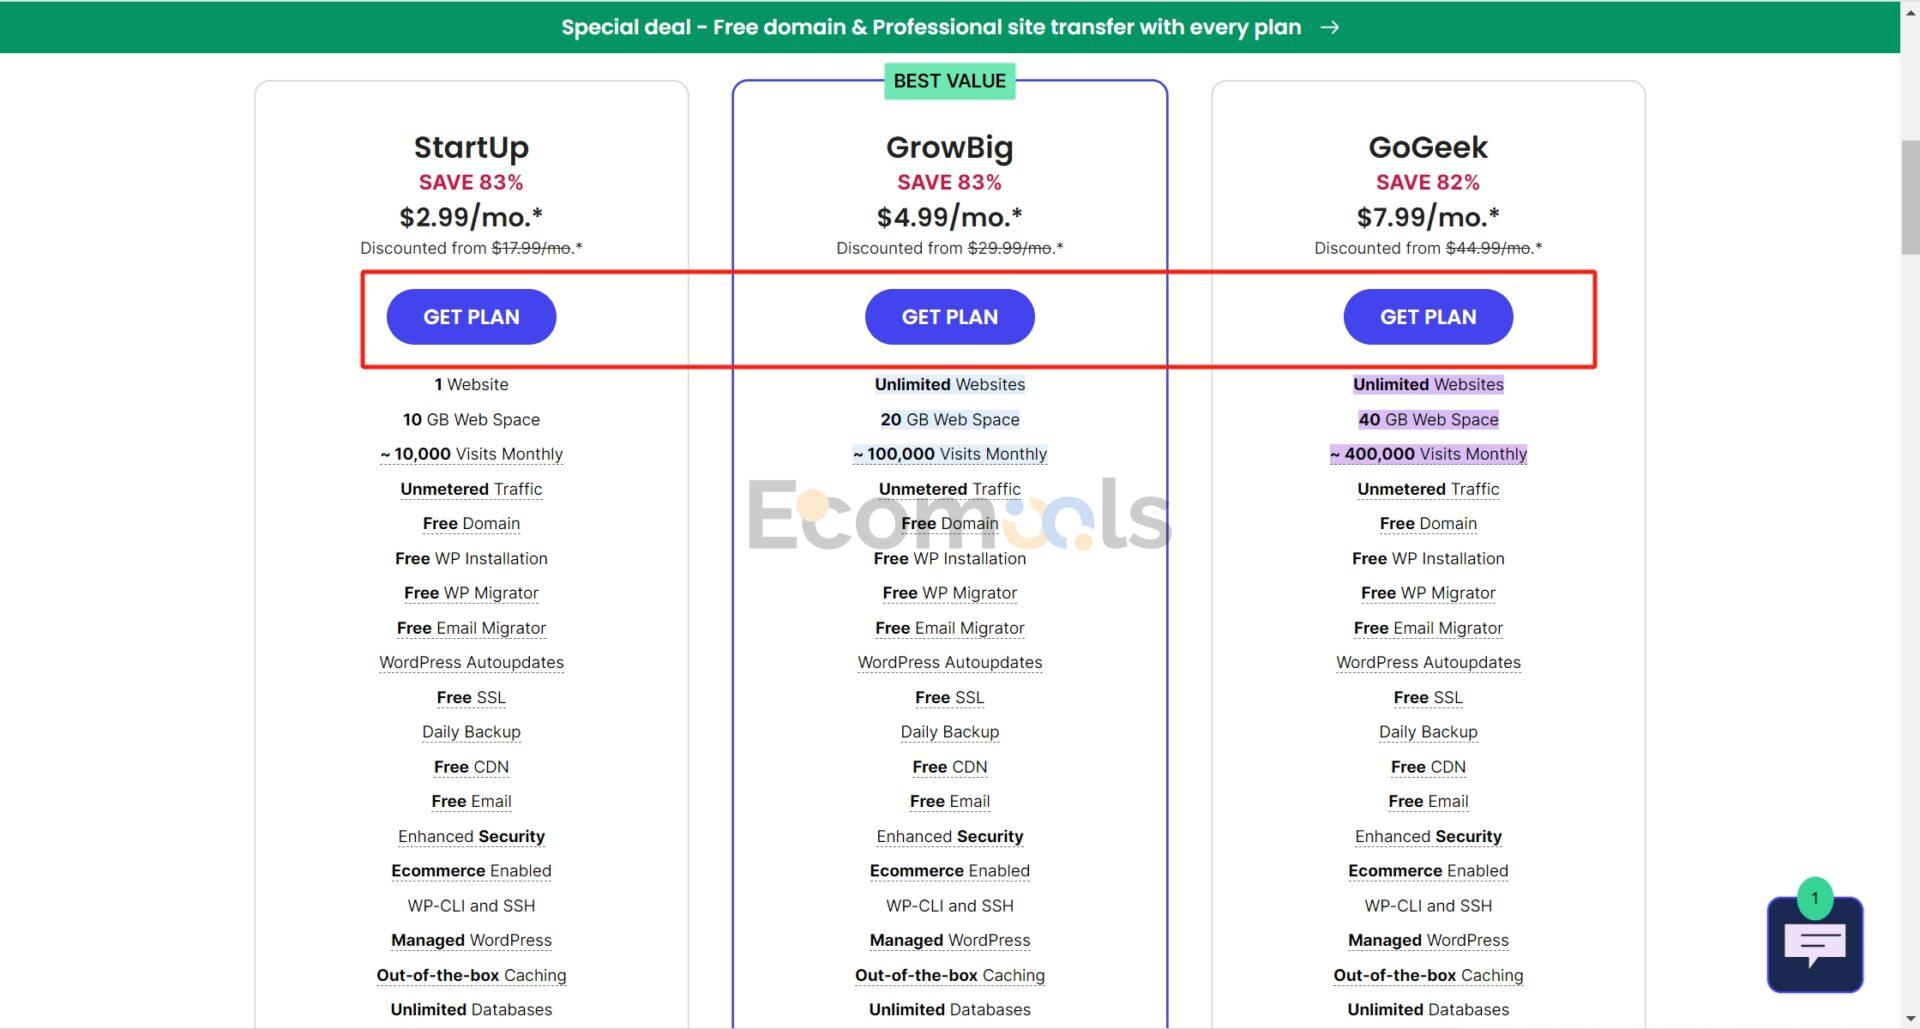Click StartUp price '$2.99/mo.*'

point(471,217)
